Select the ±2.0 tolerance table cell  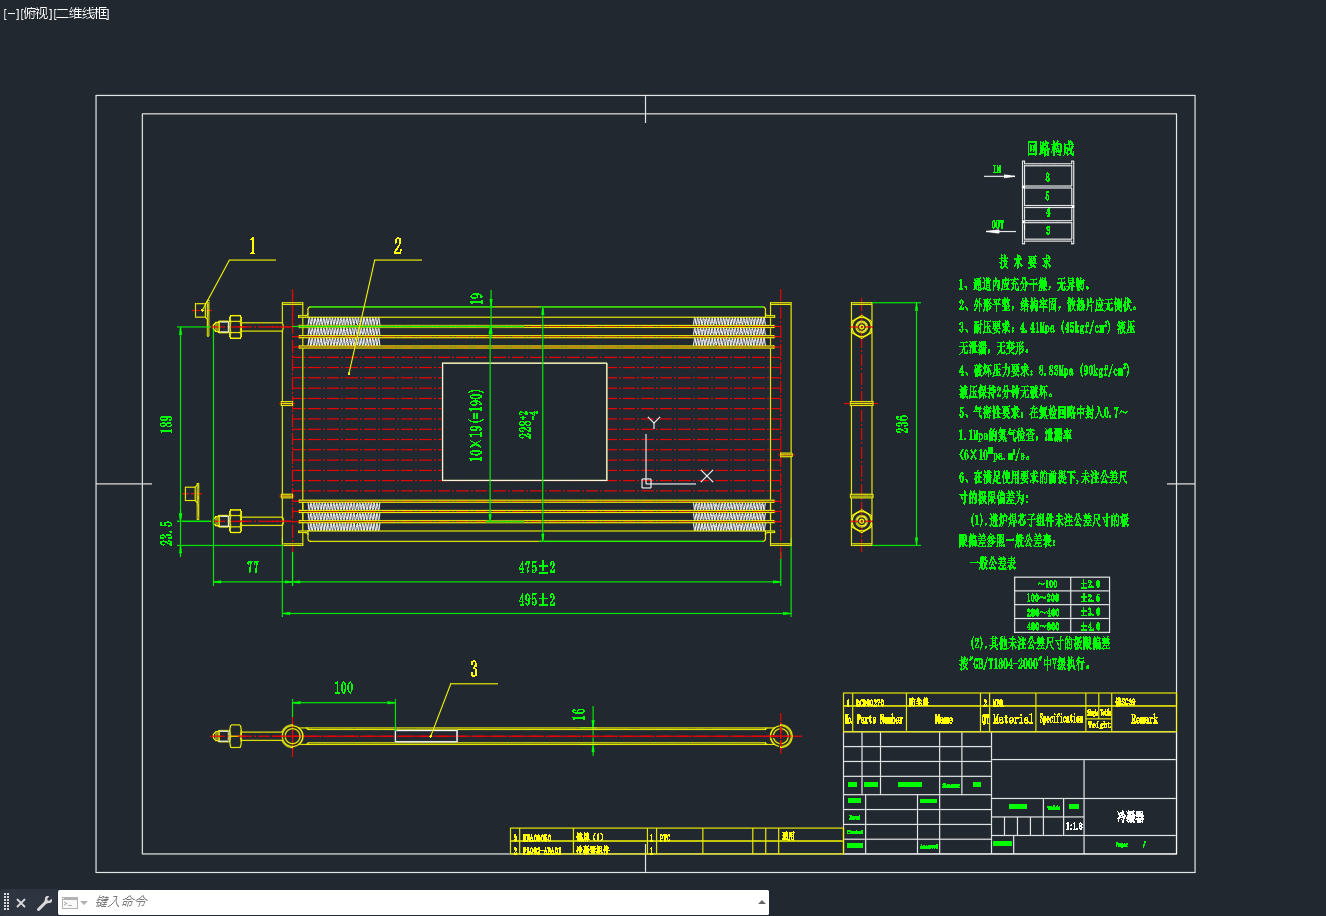1090,584
